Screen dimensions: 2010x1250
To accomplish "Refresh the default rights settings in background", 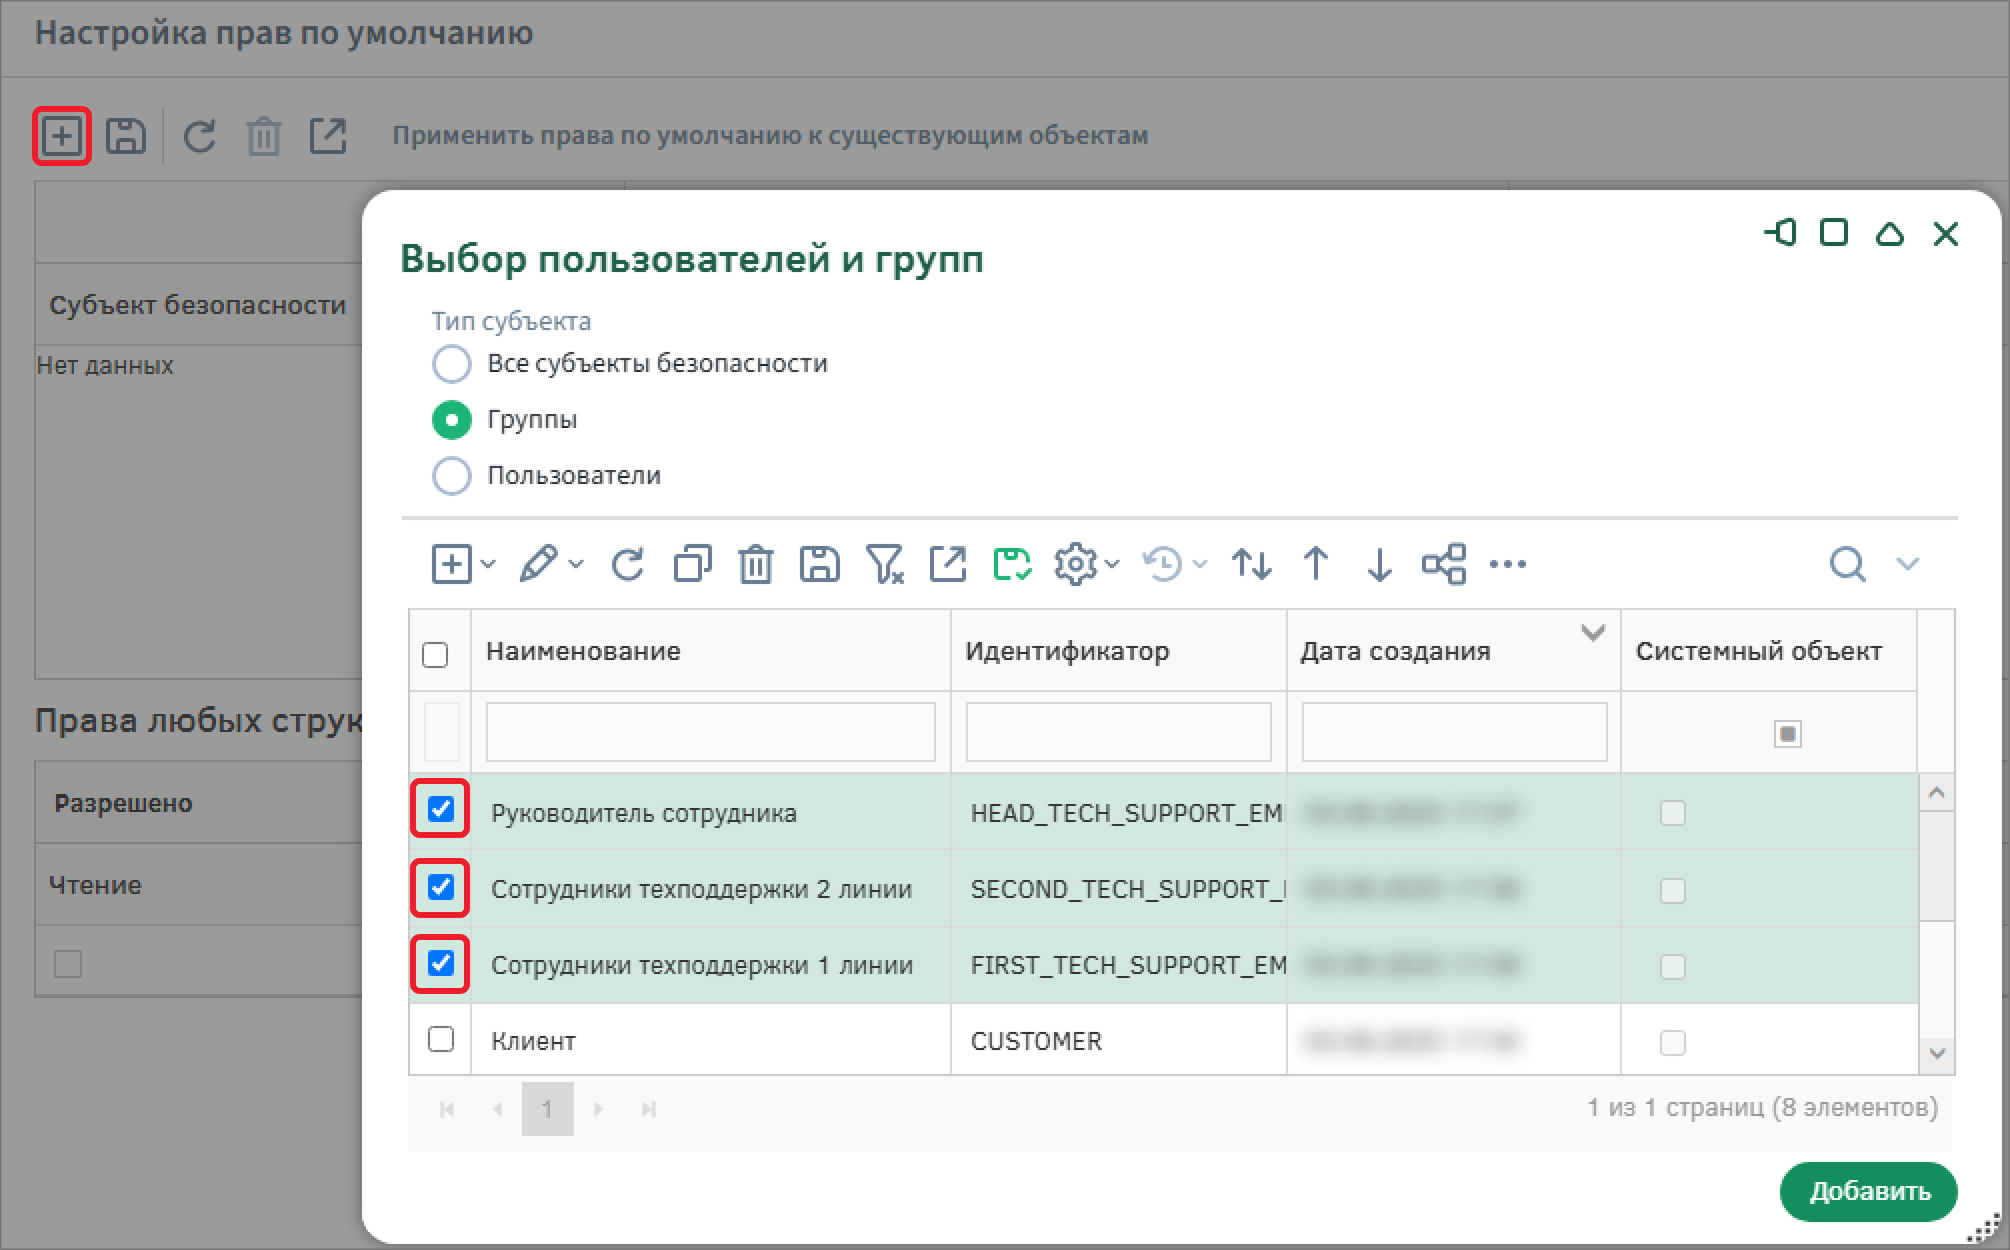I will [x=200, y=136].
